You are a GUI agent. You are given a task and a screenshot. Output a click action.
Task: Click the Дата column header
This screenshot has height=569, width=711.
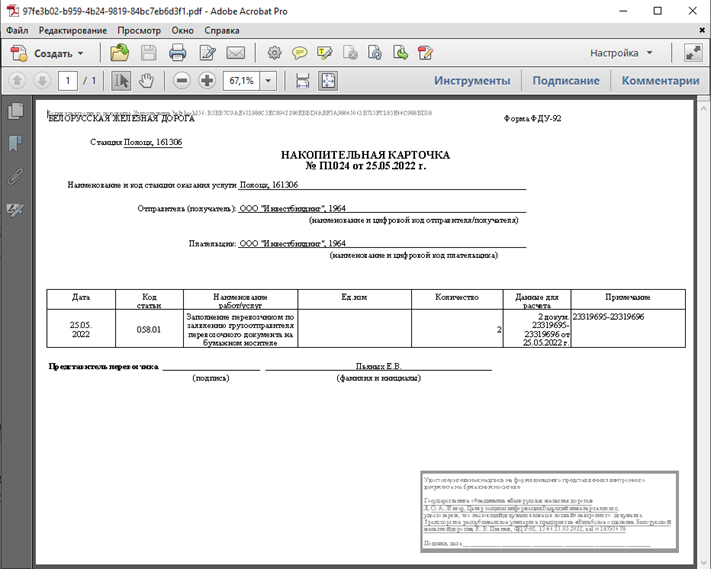[x=81, y=297]
